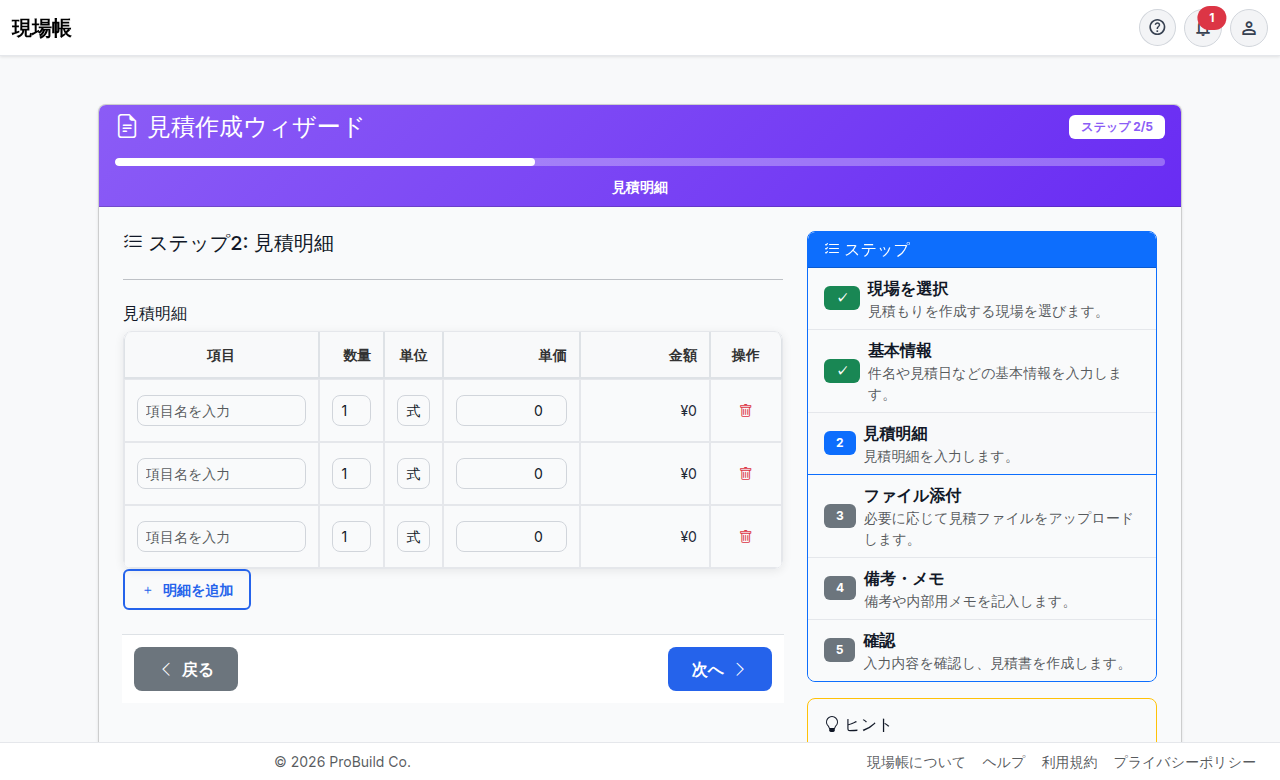Click the first row ¥0 amount
The image size is (1280, 780).
pyautogui.click(x=688, y=410)
